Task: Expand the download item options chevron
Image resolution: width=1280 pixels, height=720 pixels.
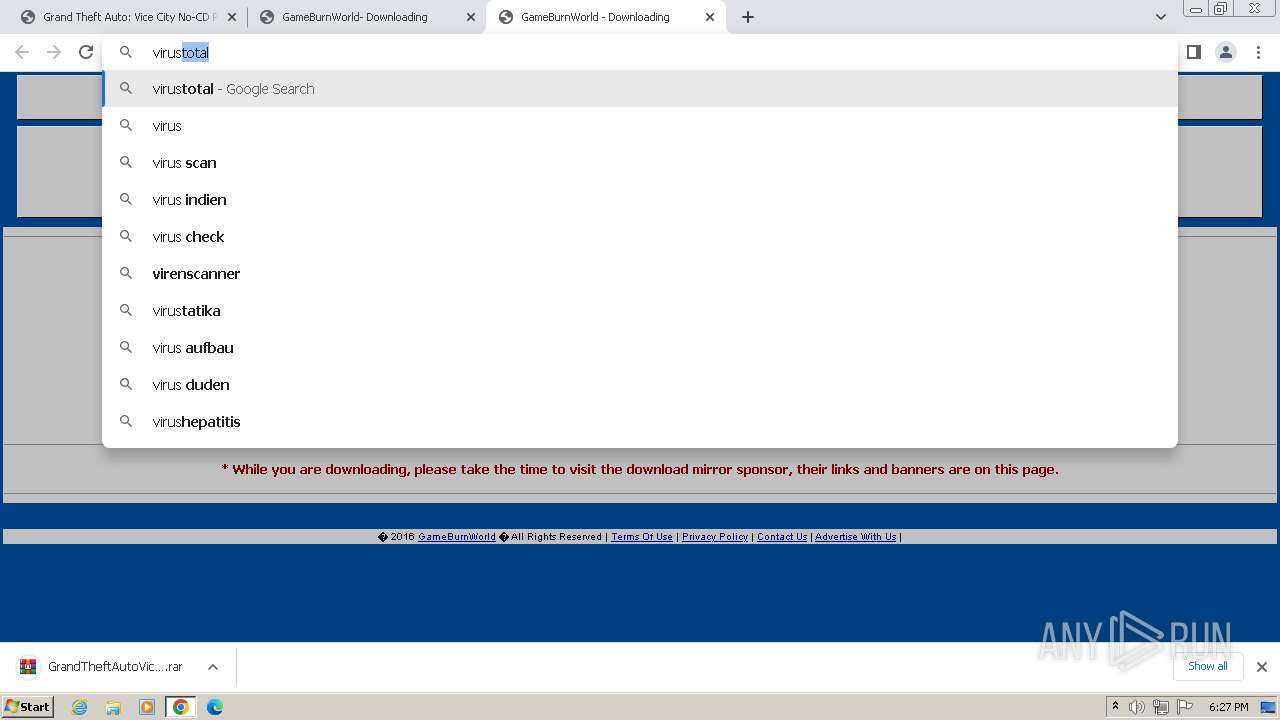Action: (213, 667)
